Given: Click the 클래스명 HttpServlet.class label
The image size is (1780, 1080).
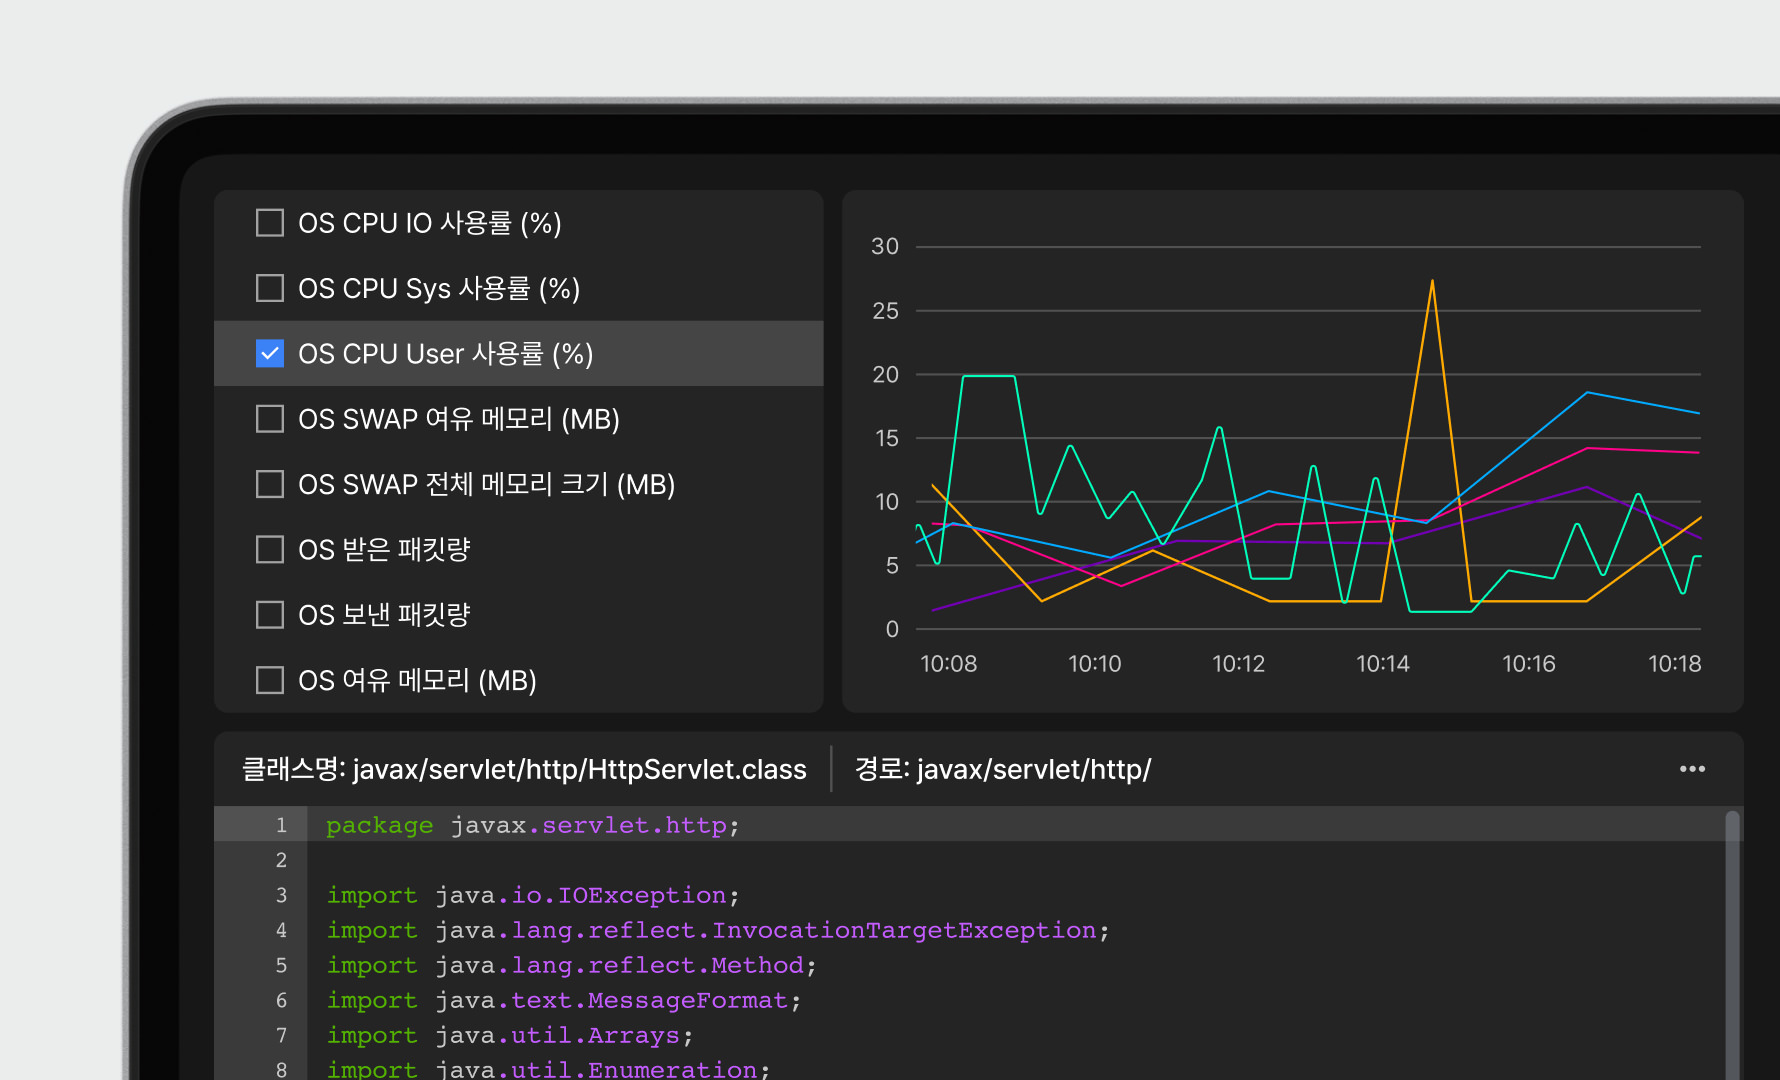Looking at the screenshot, I should tap(524, 769).
